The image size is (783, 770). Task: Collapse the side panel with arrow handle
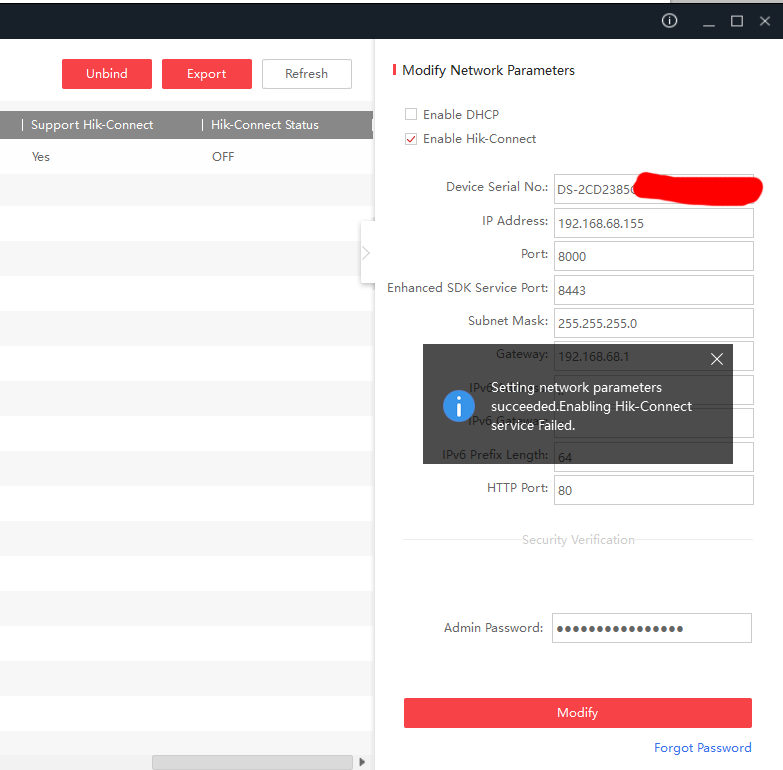click(x=366, y=253)
